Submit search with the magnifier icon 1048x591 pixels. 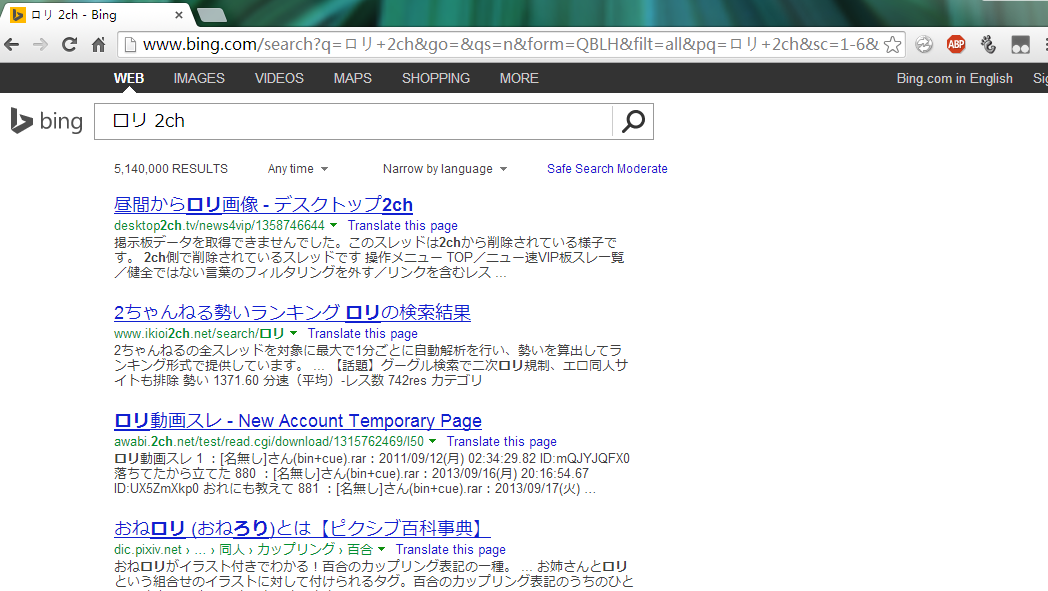[633, 121]
